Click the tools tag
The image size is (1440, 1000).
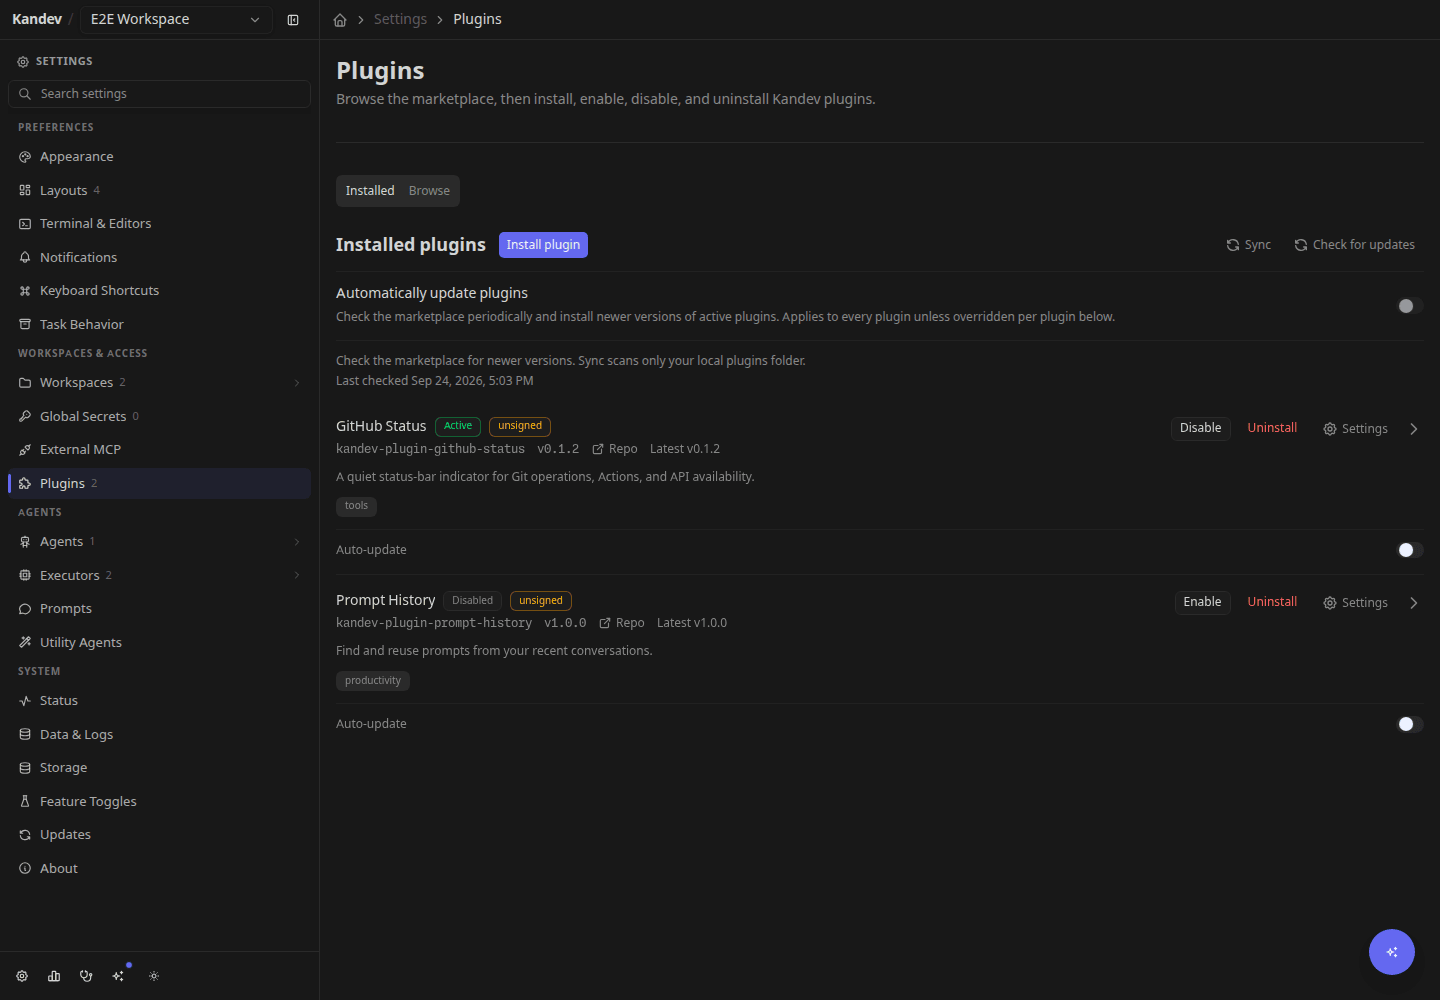[x=356, y=506]
